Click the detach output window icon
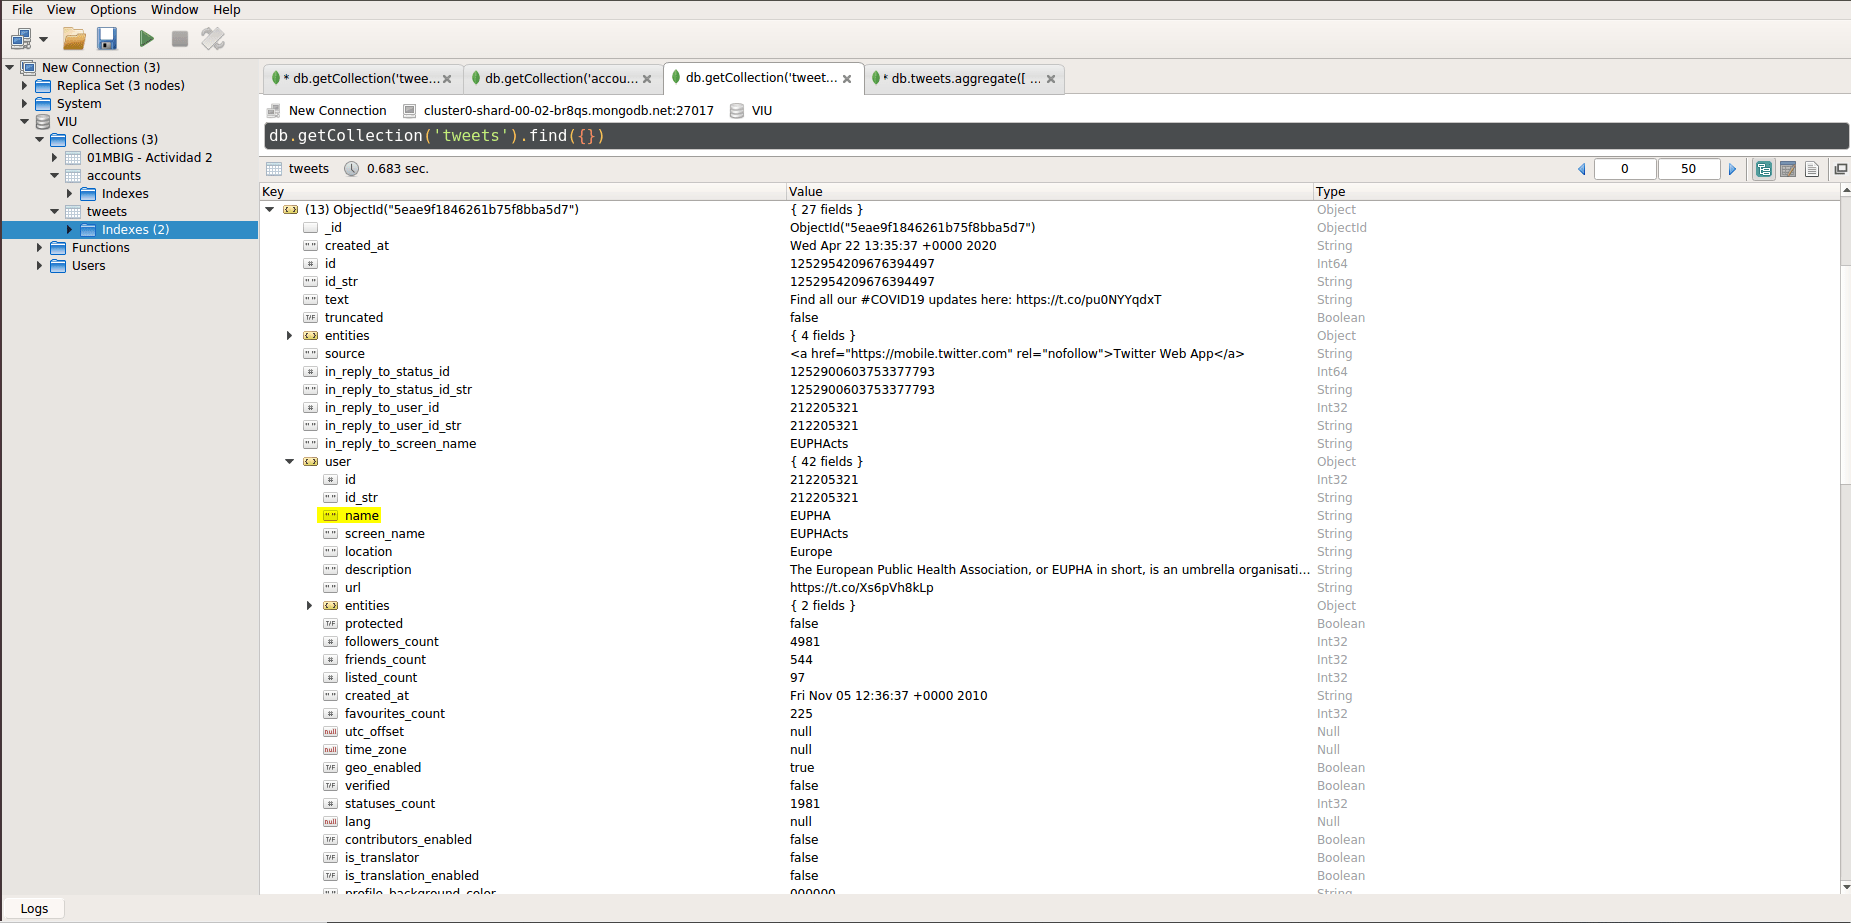This screenshot has width=1851, height=923. [x=1840, y=169]
